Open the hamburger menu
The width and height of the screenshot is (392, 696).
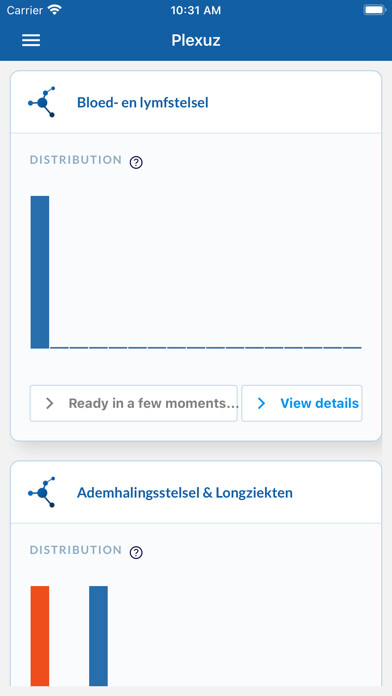click(x=31, y=40)
